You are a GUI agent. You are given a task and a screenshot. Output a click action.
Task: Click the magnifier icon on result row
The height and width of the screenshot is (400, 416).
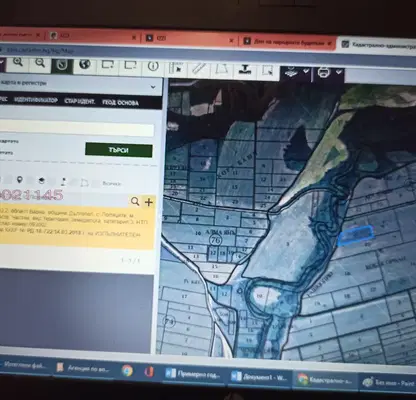pyautogui.click(x=135, y=201)
